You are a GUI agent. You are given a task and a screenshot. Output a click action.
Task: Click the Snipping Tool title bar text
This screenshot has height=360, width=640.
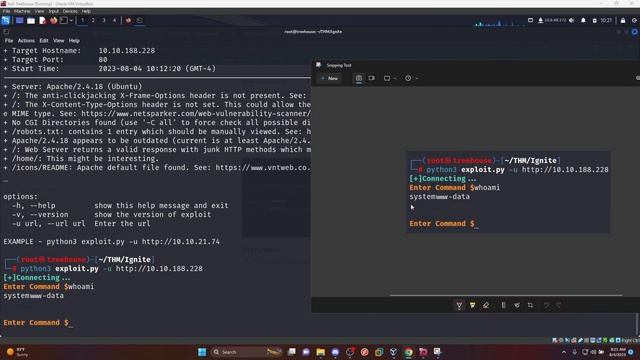pyautogui.click(x=339, y=65)
